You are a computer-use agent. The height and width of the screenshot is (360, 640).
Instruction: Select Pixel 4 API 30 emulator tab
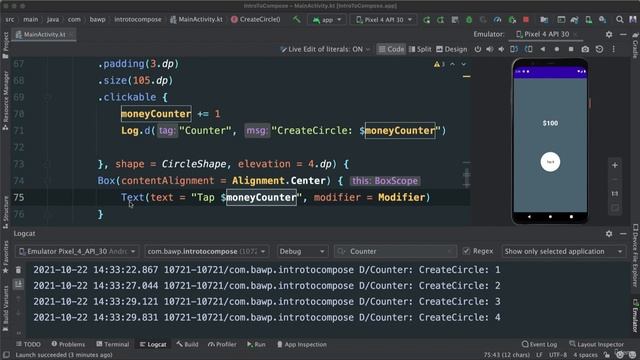546,34
